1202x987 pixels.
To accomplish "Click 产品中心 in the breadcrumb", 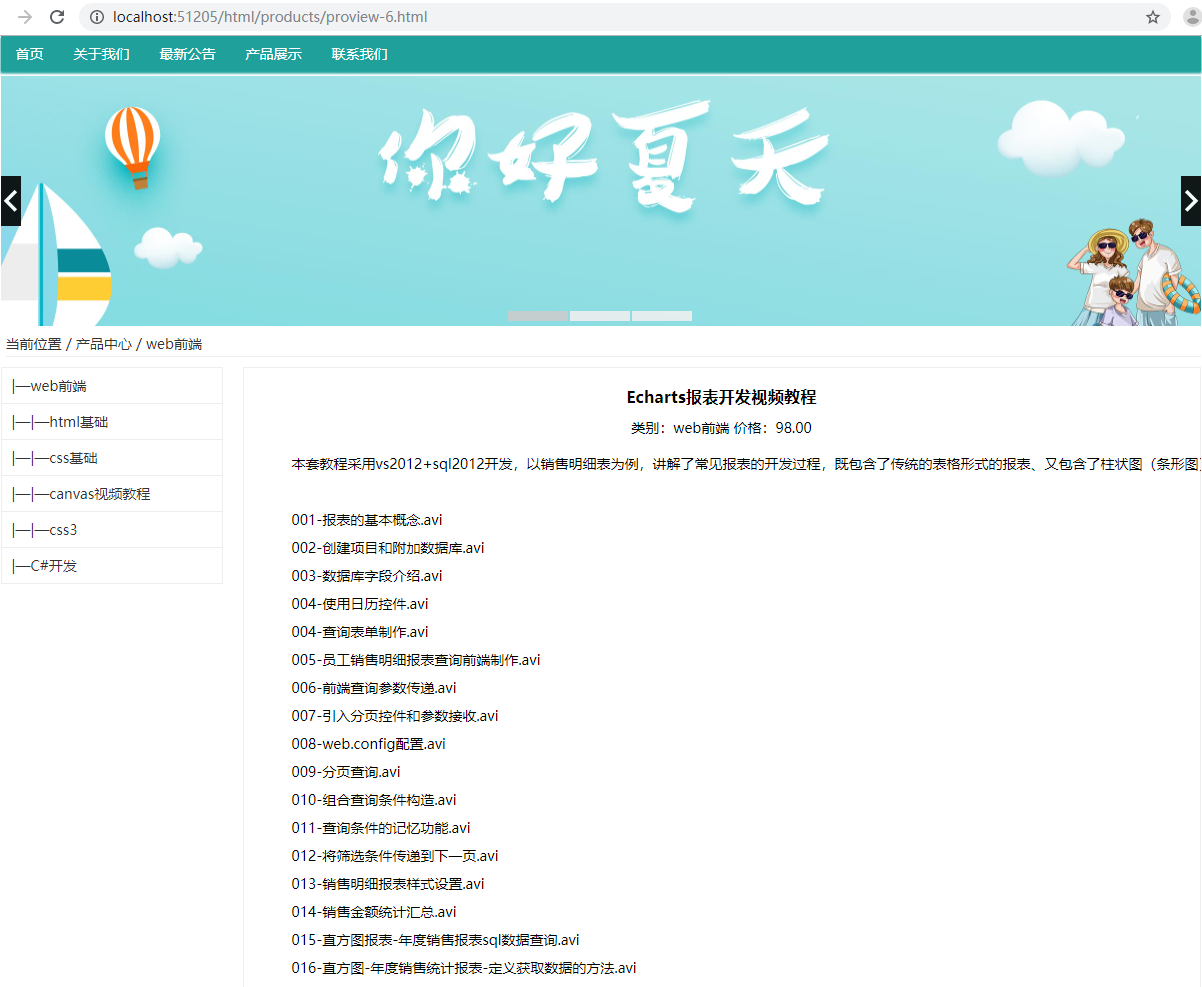I will [x=104, y=344].
